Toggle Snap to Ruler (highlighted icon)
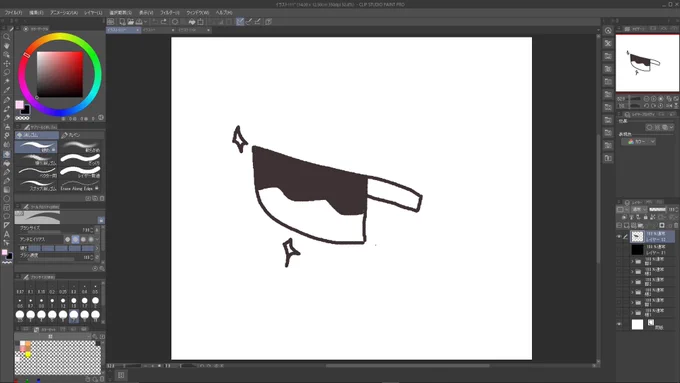 coord(240,21)
